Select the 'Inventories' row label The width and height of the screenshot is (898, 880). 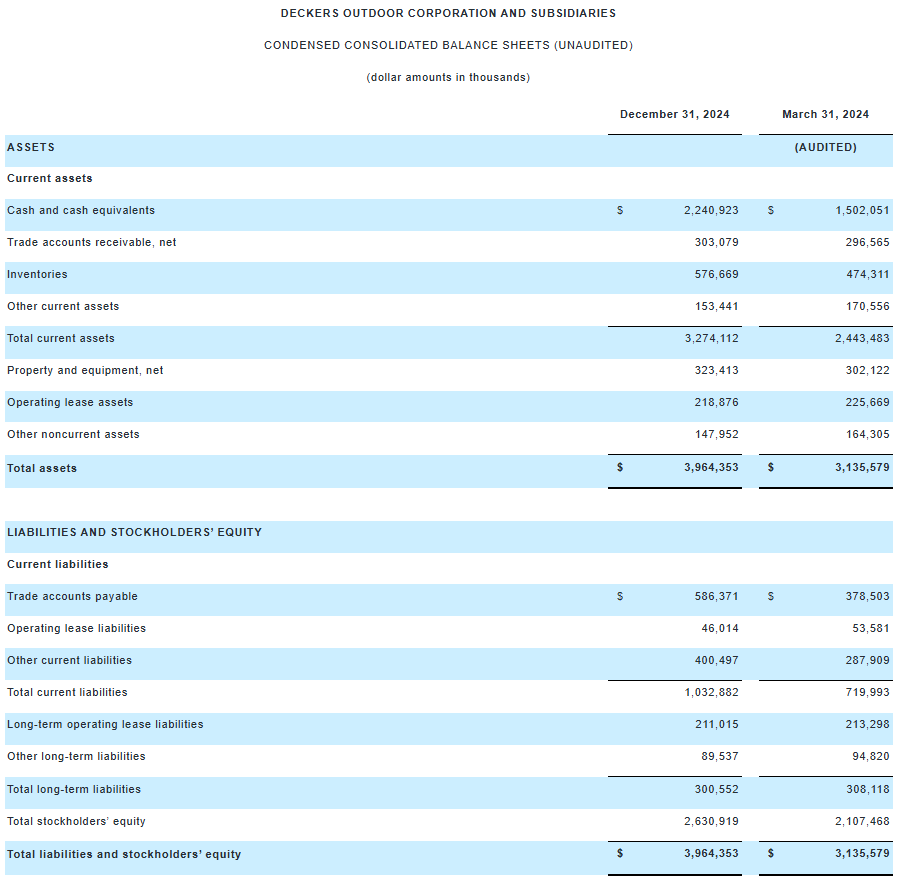[x=37, y=274]
